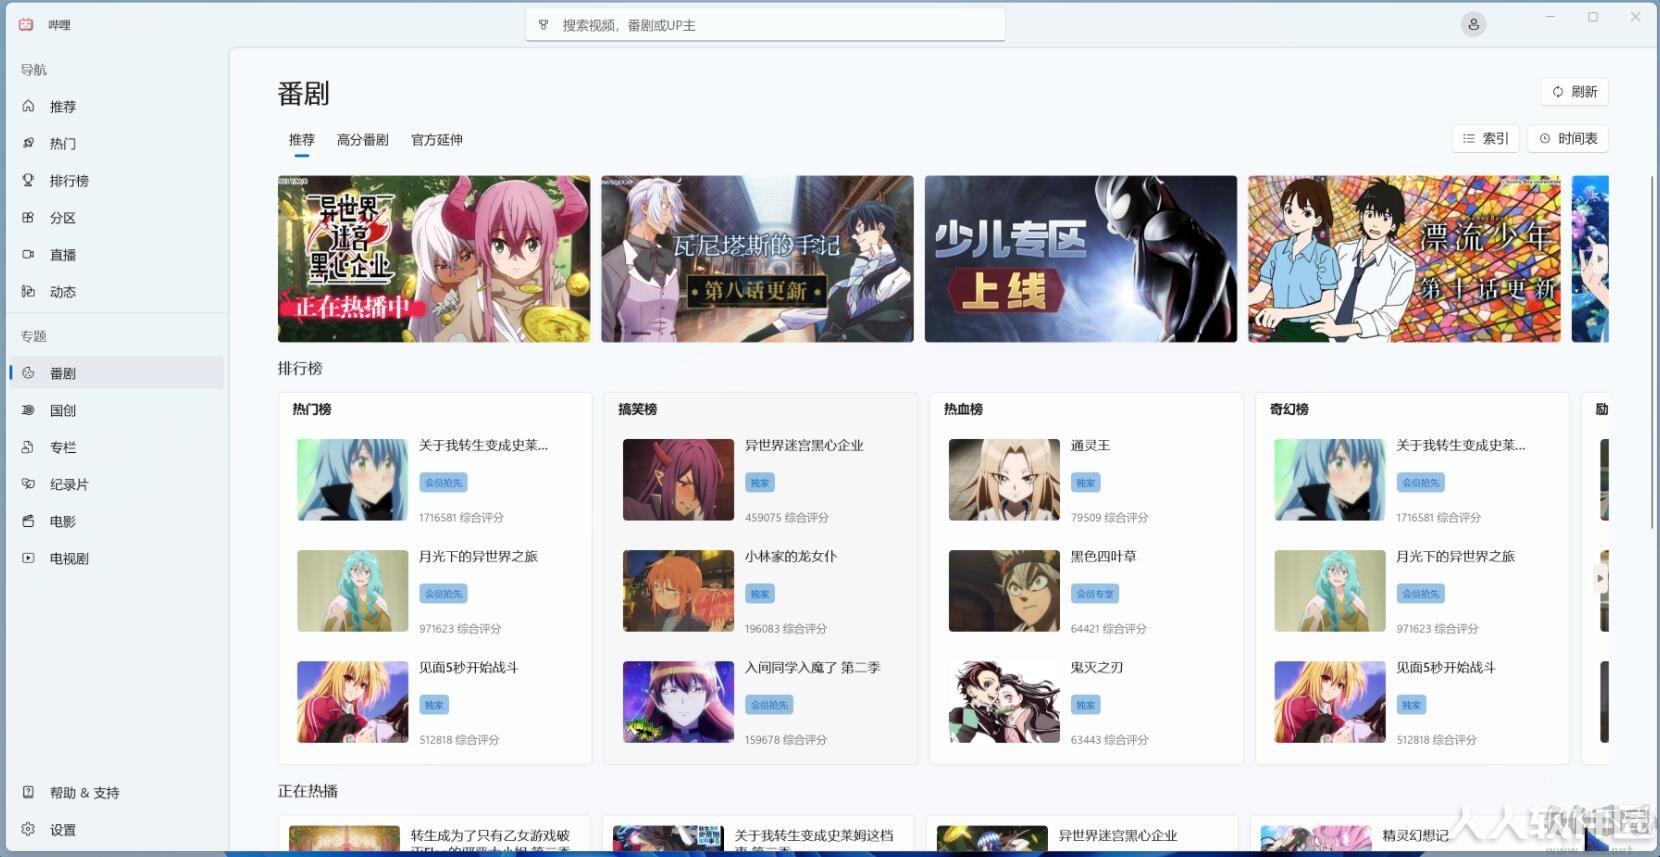Click the 电视剧 label in sidebar
Viewport: 1660px width, 857px height.
pos(69,559)
